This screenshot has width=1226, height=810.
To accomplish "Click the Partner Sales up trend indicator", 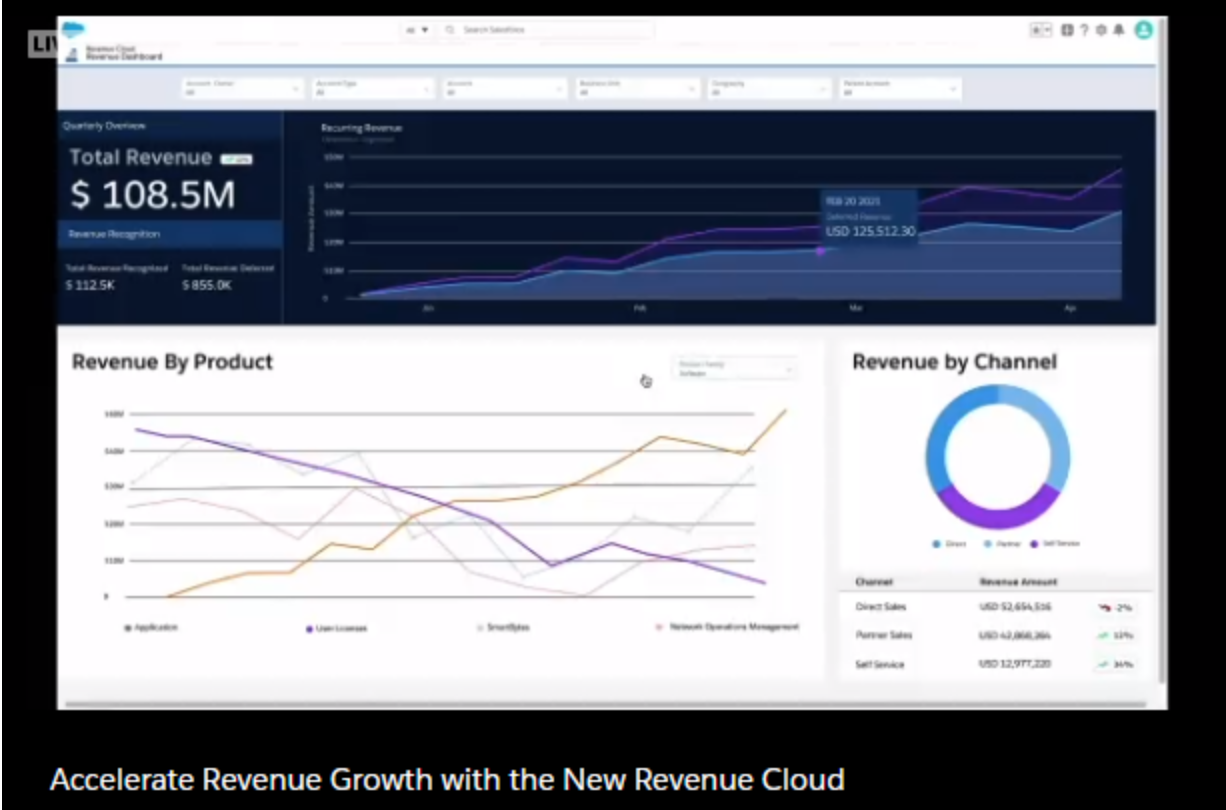I will click(x=1115, y=635).
